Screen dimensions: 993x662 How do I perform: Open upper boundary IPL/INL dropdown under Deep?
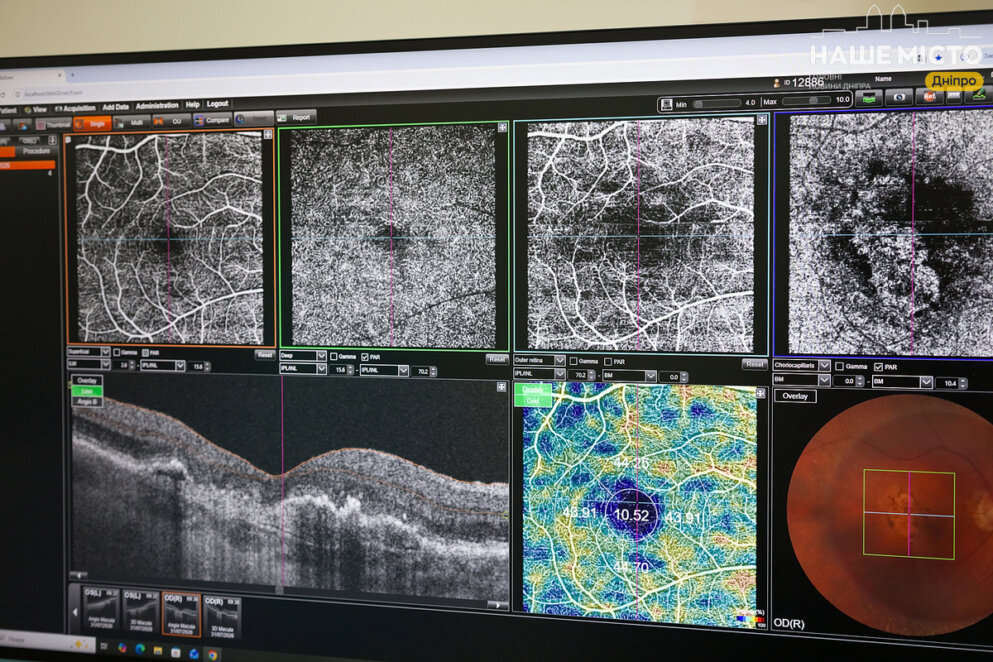click(303, 369)
